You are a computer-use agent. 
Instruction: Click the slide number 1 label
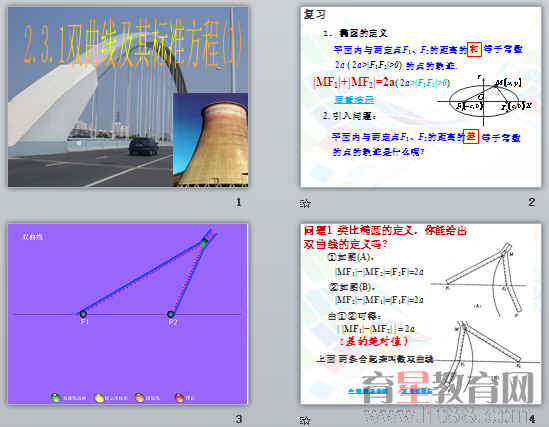click(238, 202)
